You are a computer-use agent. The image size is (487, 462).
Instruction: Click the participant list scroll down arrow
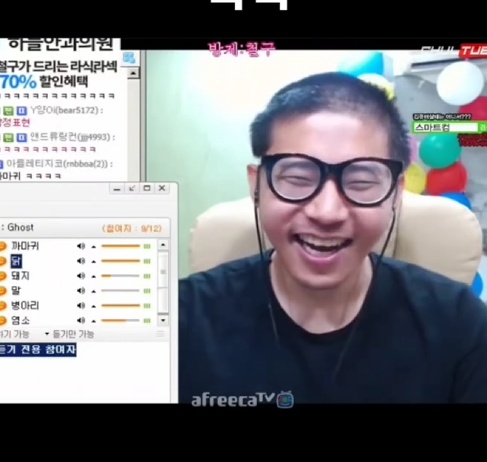pos(163,320)
